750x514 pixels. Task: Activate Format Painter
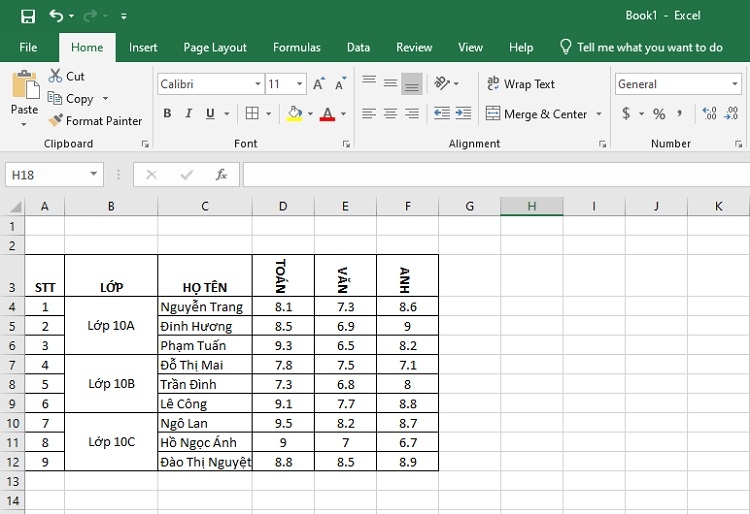[x=95, y=120]
